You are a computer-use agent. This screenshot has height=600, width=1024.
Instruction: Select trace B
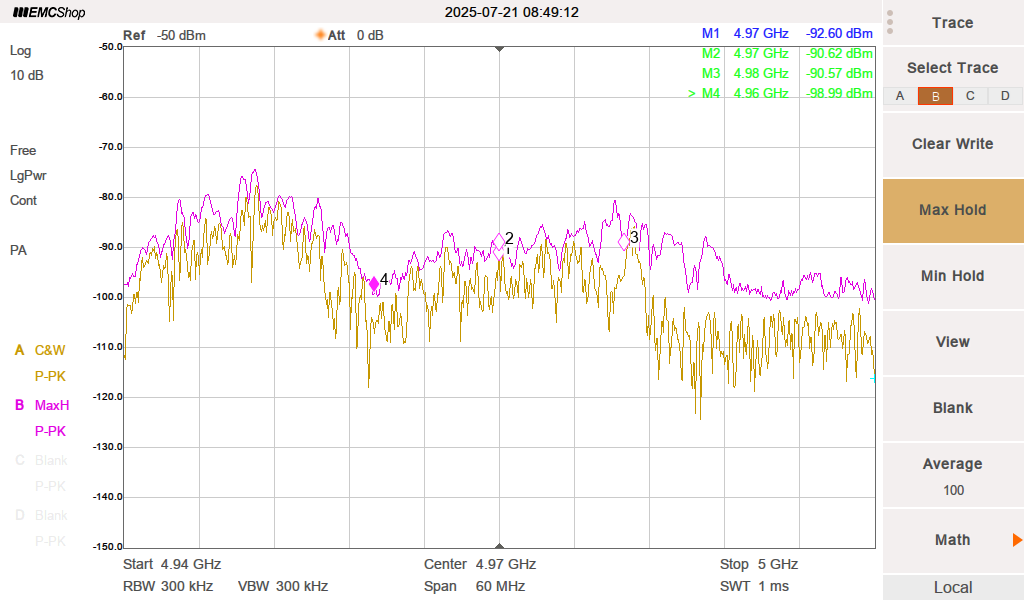(x=935, y=96)
